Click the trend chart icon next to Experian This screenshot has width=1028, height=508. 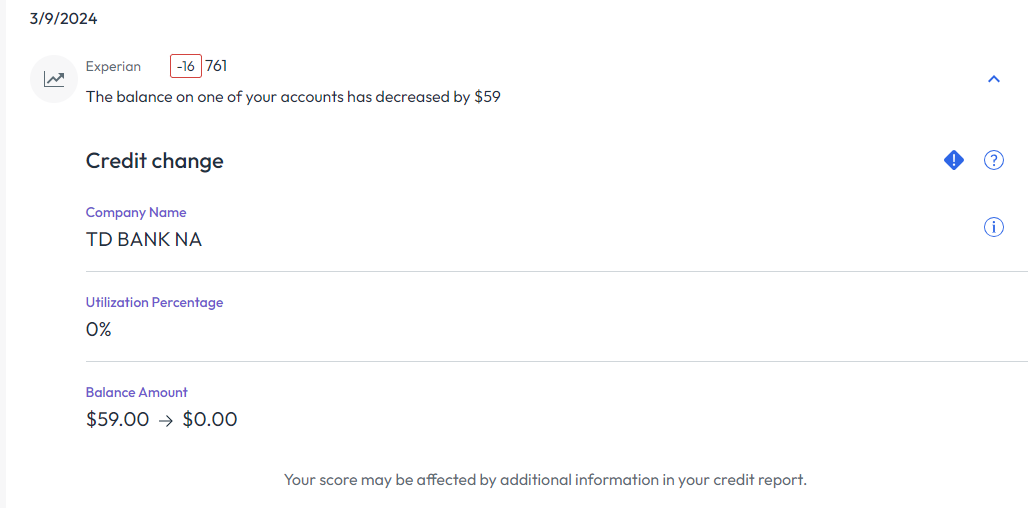[x=54, y=79]
